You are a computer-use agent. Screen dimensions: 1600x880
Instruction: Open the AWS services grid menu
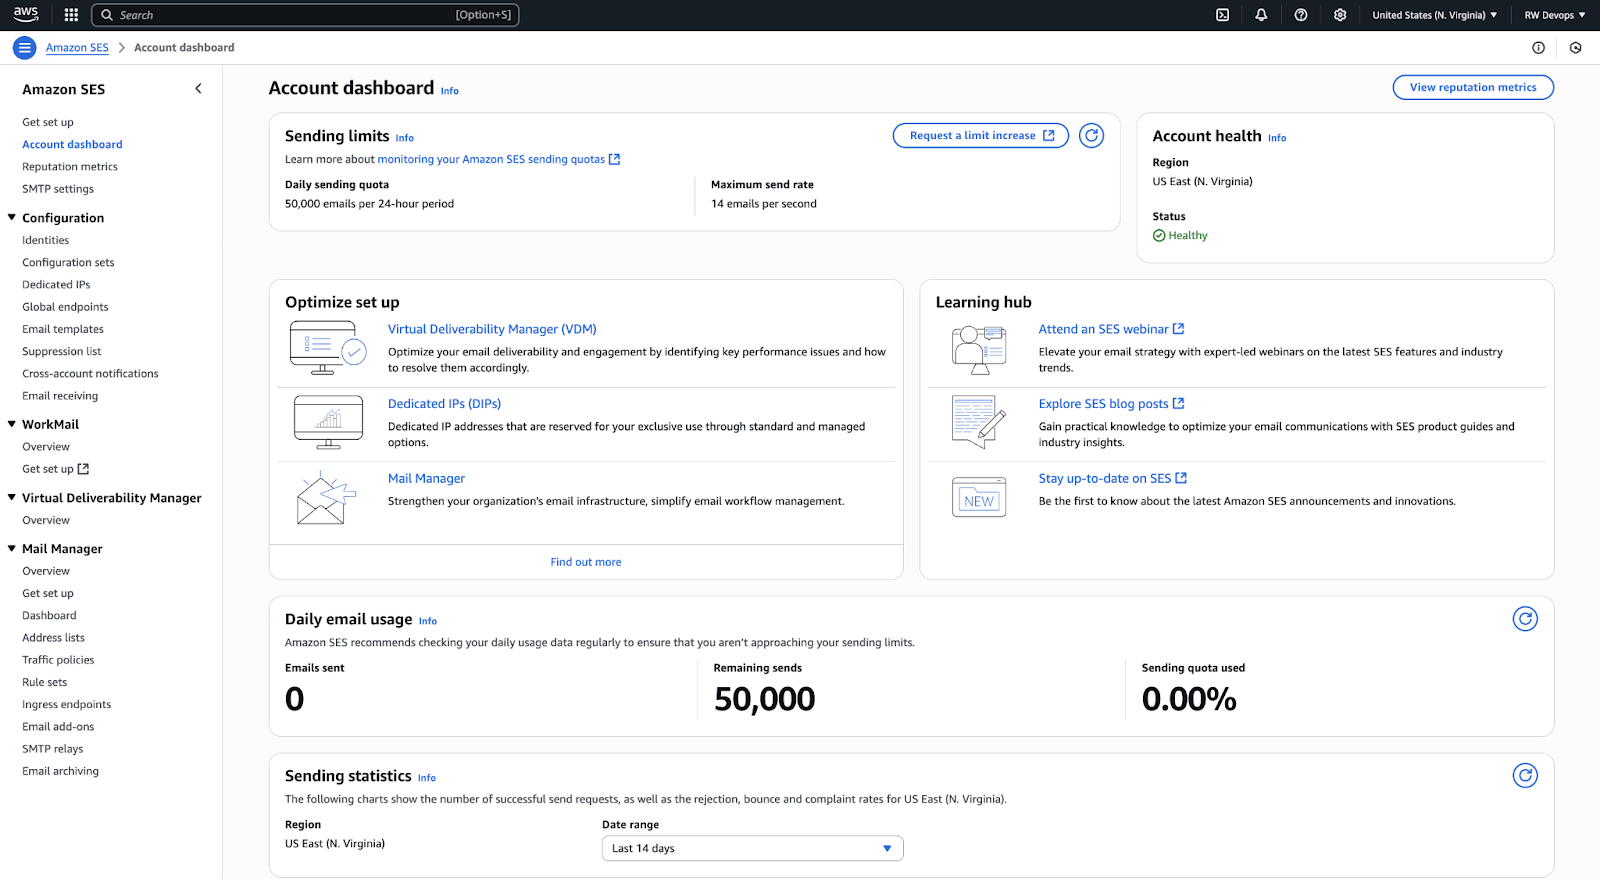pos(71,15)
